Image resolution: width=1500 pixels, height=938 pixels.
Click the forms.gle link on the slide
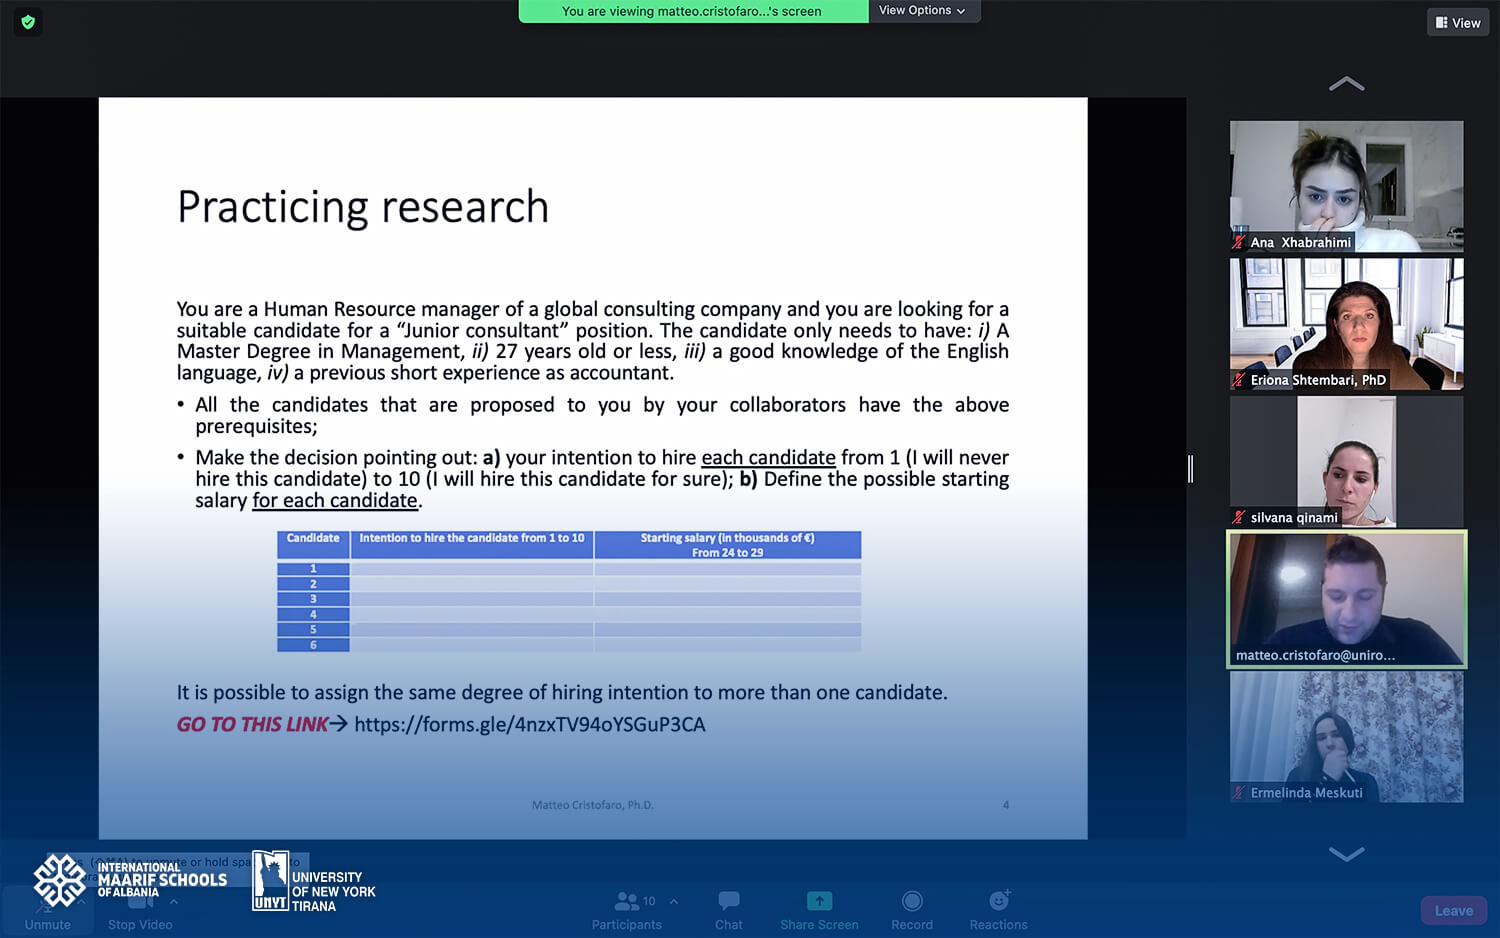(529, 724)
